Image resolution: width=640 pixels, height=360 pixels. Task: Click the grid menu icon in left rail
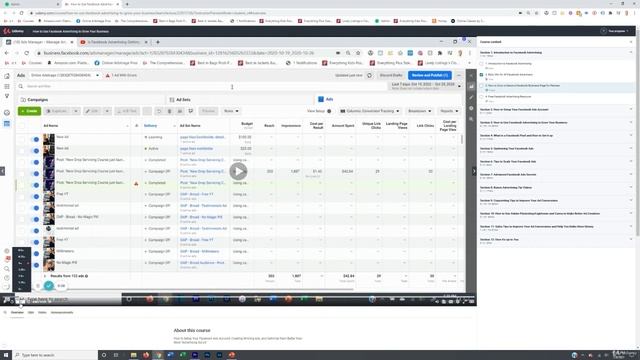[x=7, y=87]
